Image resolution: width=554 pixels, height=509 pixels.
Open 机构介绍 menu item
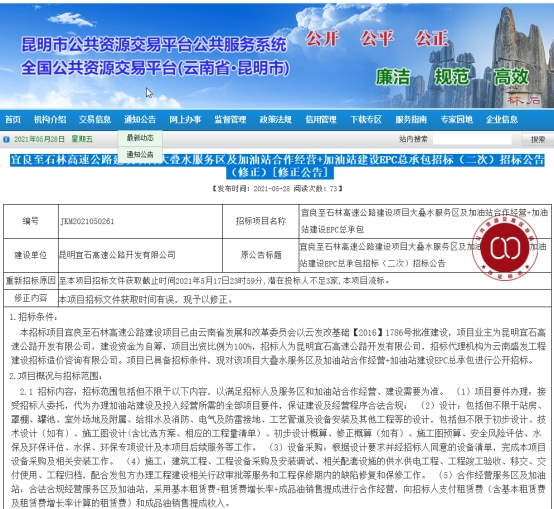[50, 119]
